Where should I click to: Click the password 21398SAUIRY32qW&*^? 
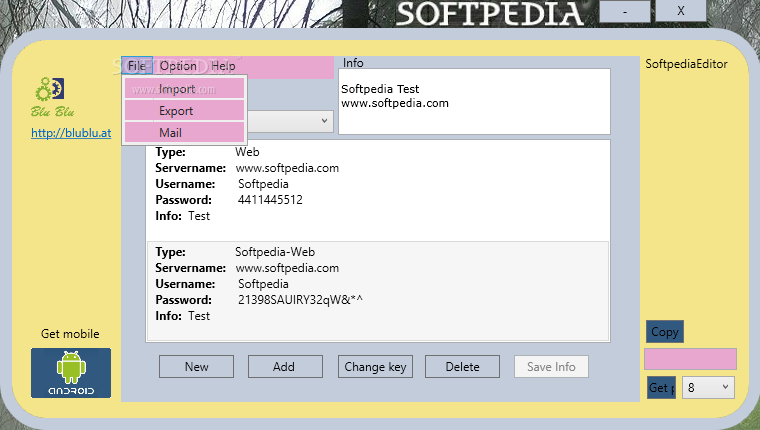click(x=300, y=300)
